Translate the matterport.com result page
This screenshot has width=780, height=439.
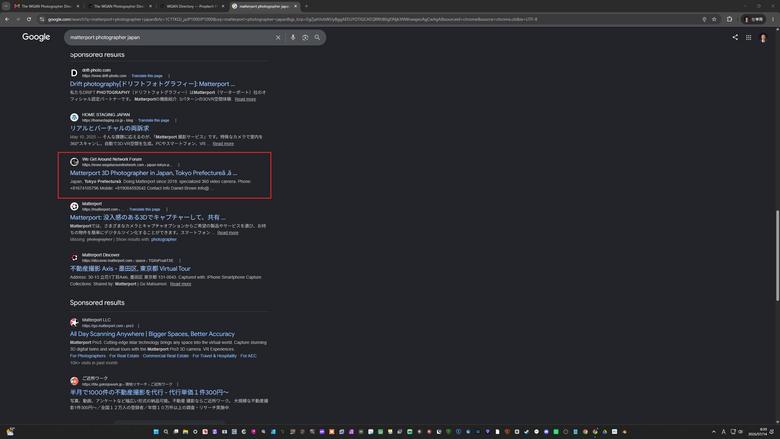point(145,209)
